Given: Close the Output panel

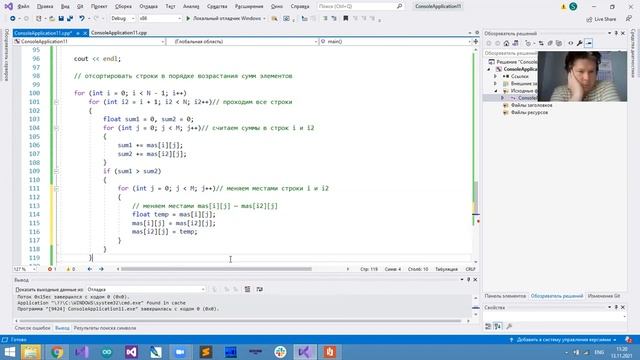Looking at the screenshot, I should click(475, 280).
